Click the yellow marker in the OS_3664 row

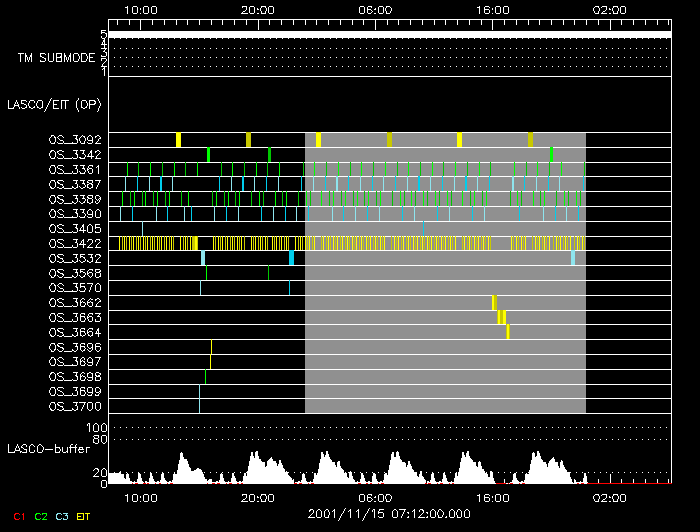click(508, 332)
